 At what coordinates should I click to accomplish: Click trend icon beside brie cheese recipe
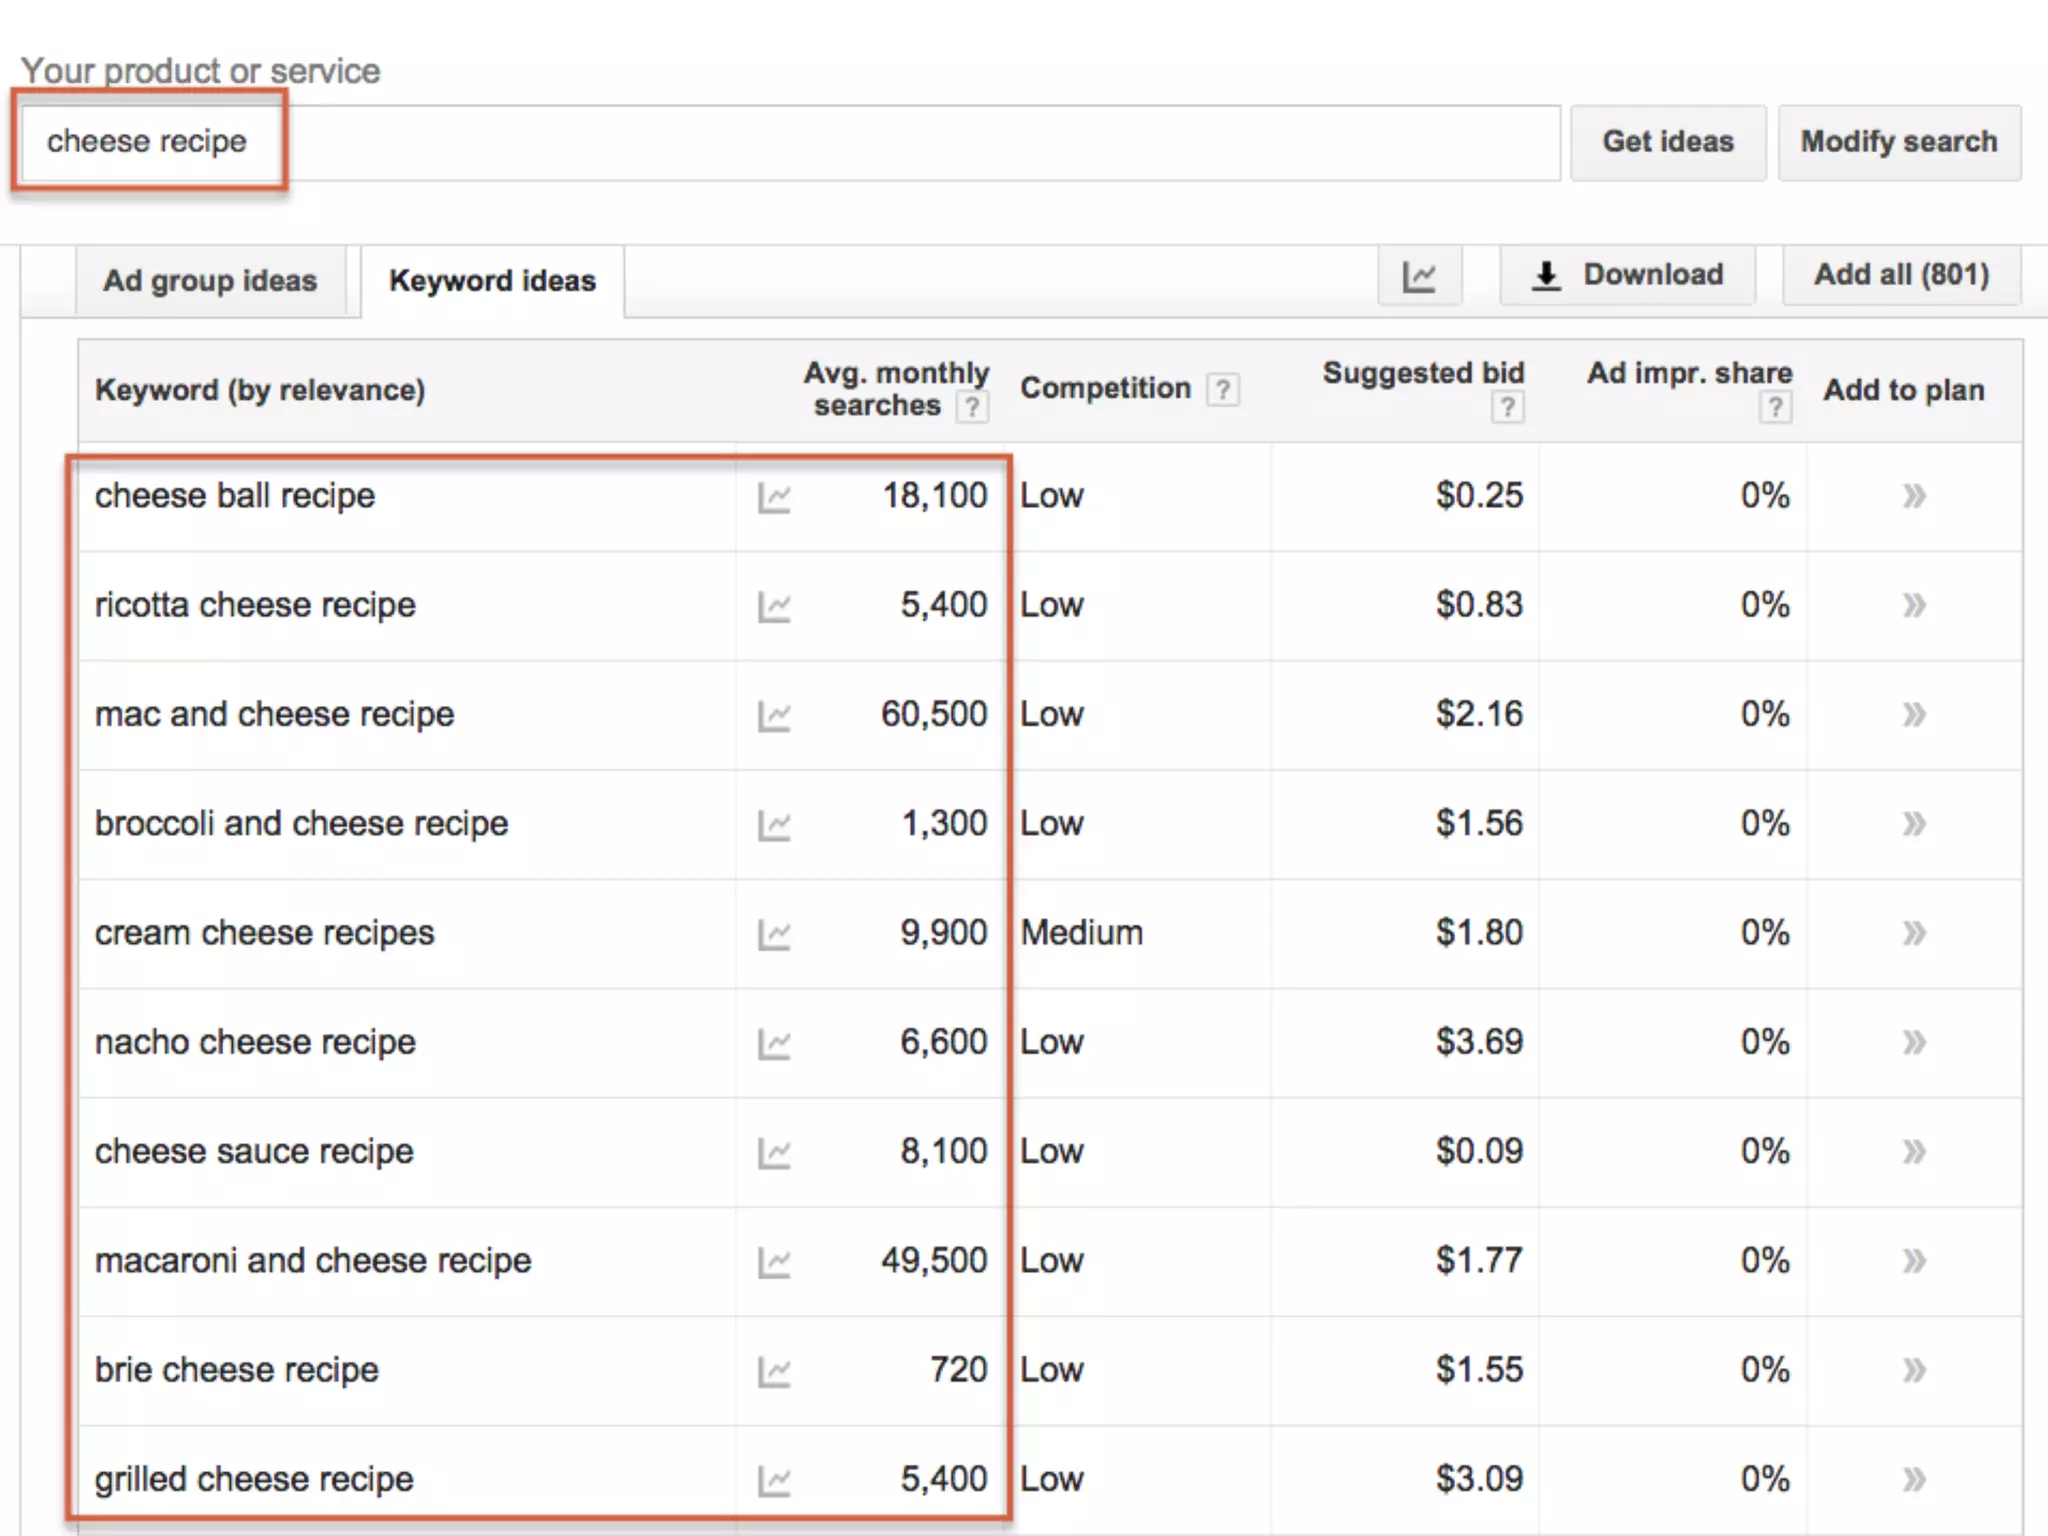pyautogui.click(x=774, y=1372)
